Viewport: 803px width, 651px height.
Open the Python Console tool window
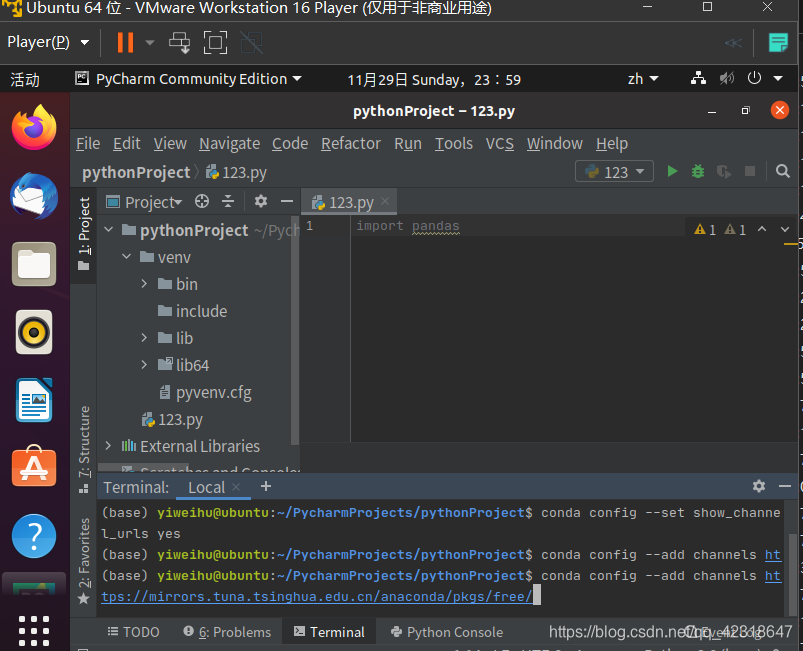(447, 632)
